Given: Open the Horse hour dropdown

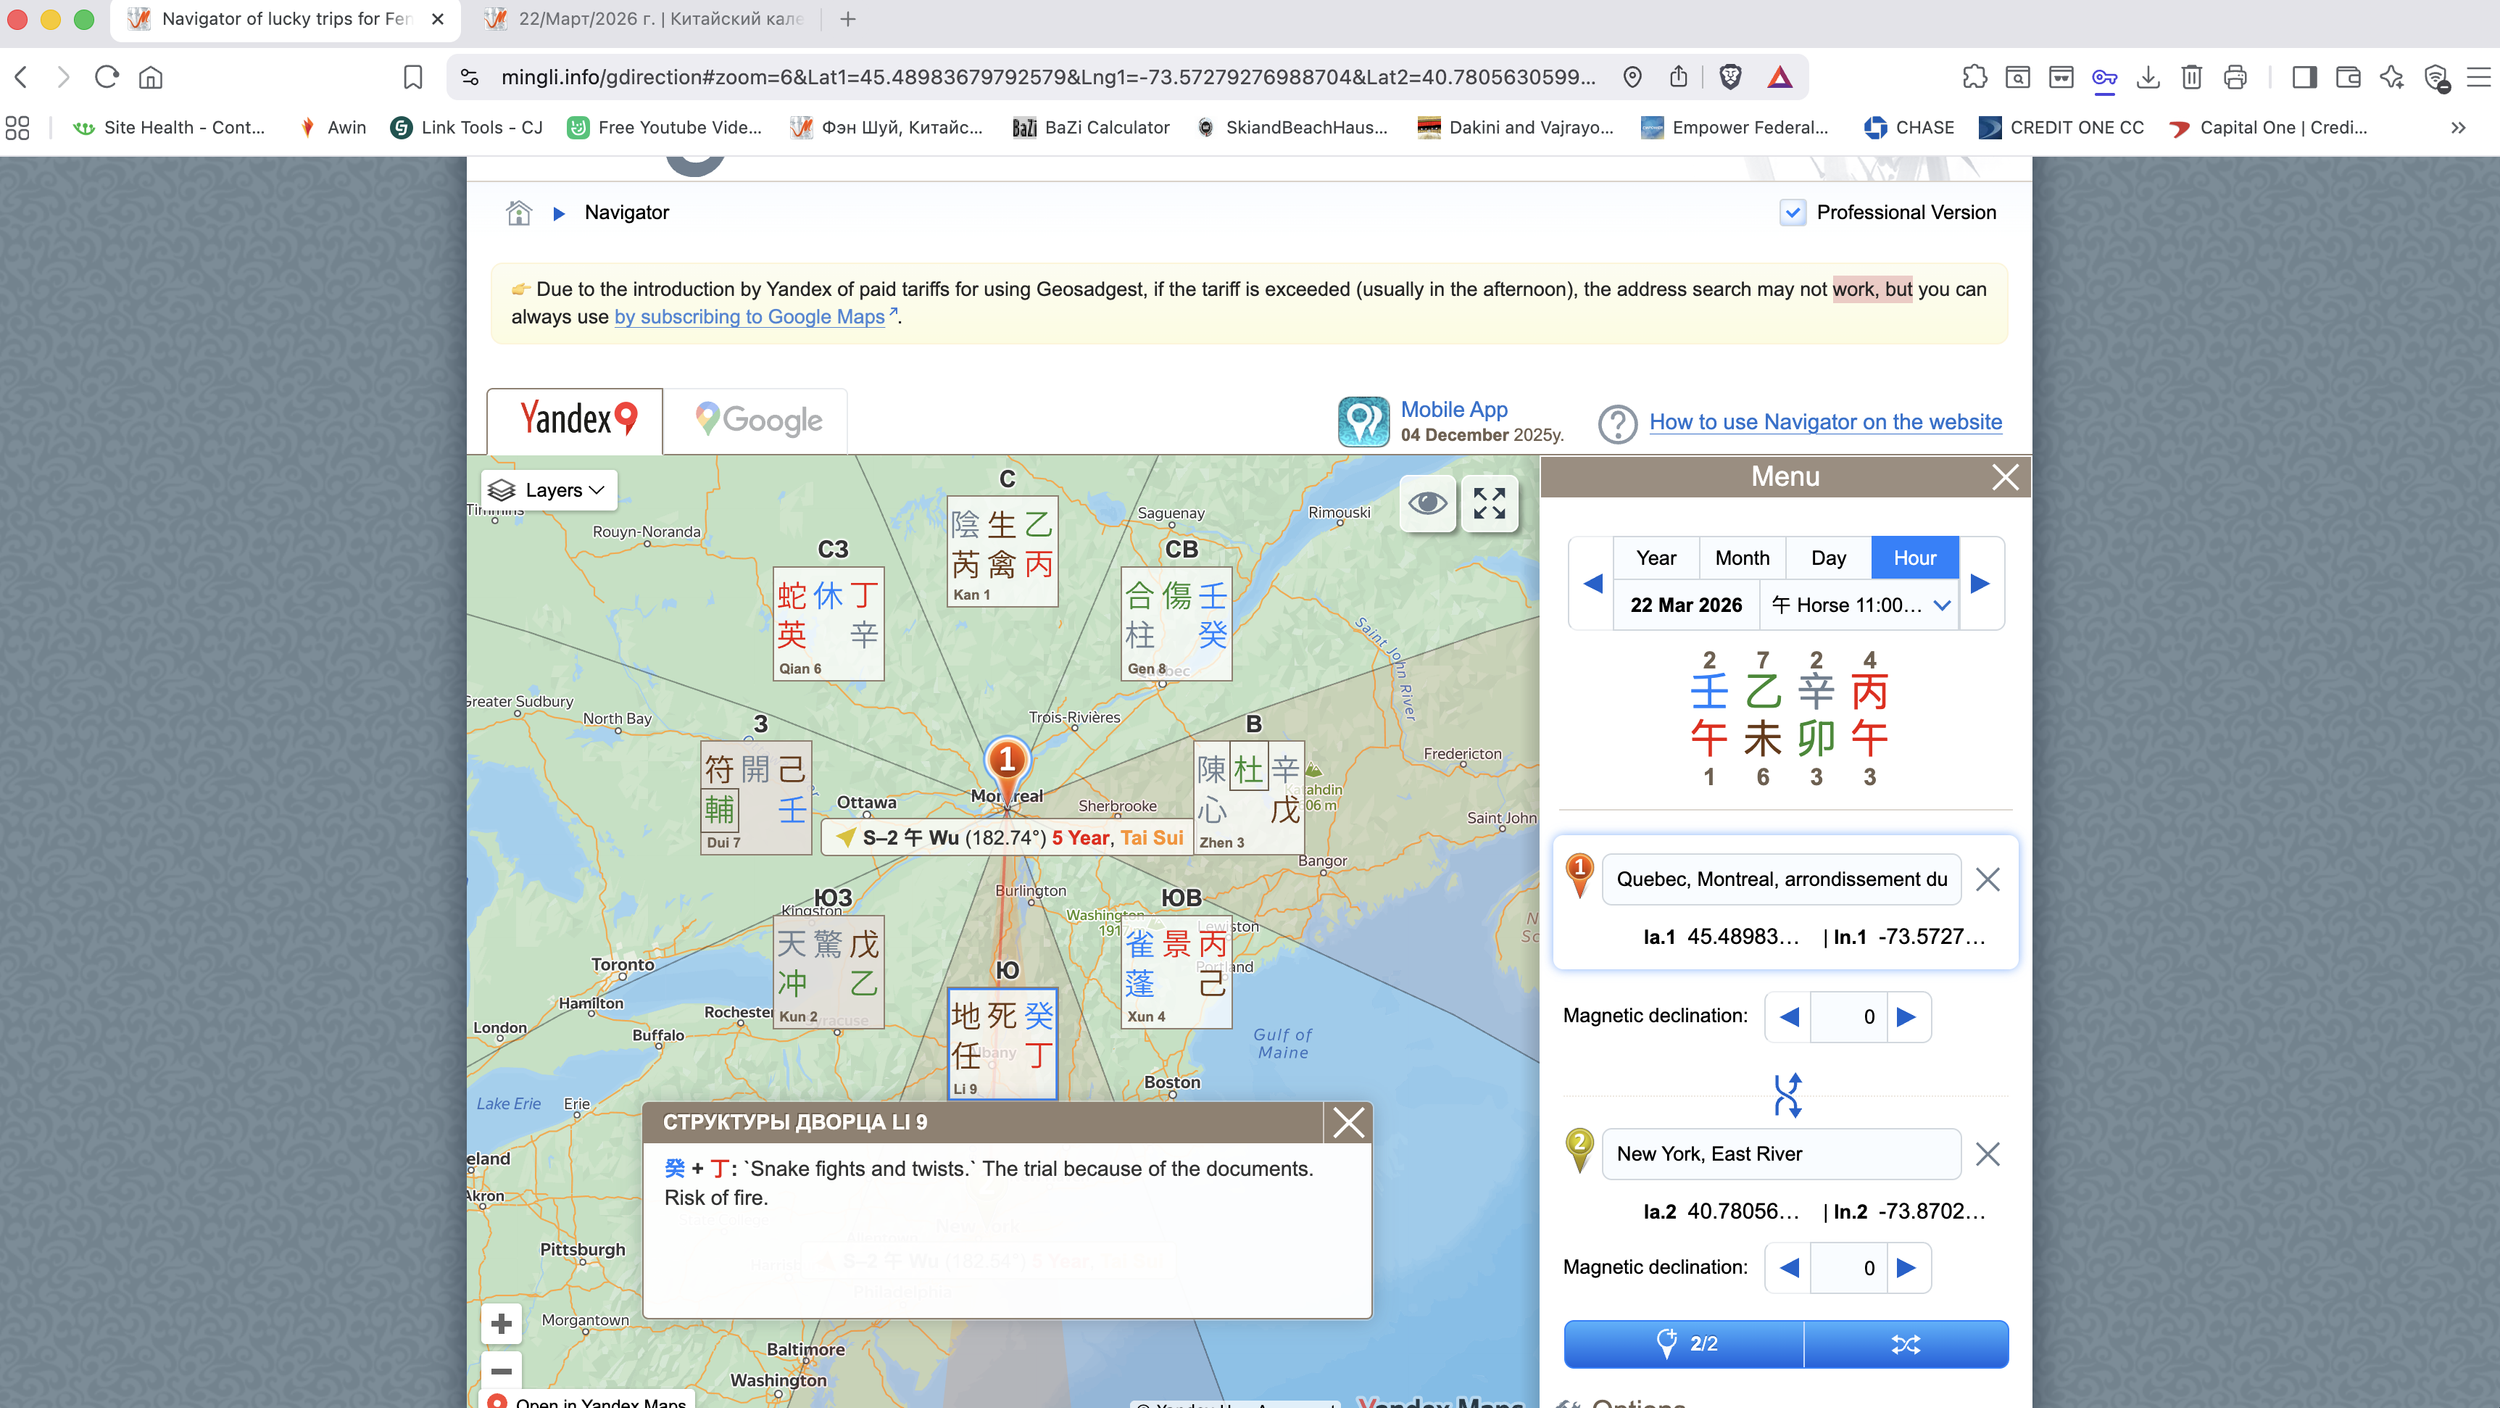Looking at the screenshot, I should click(1859, 605).
